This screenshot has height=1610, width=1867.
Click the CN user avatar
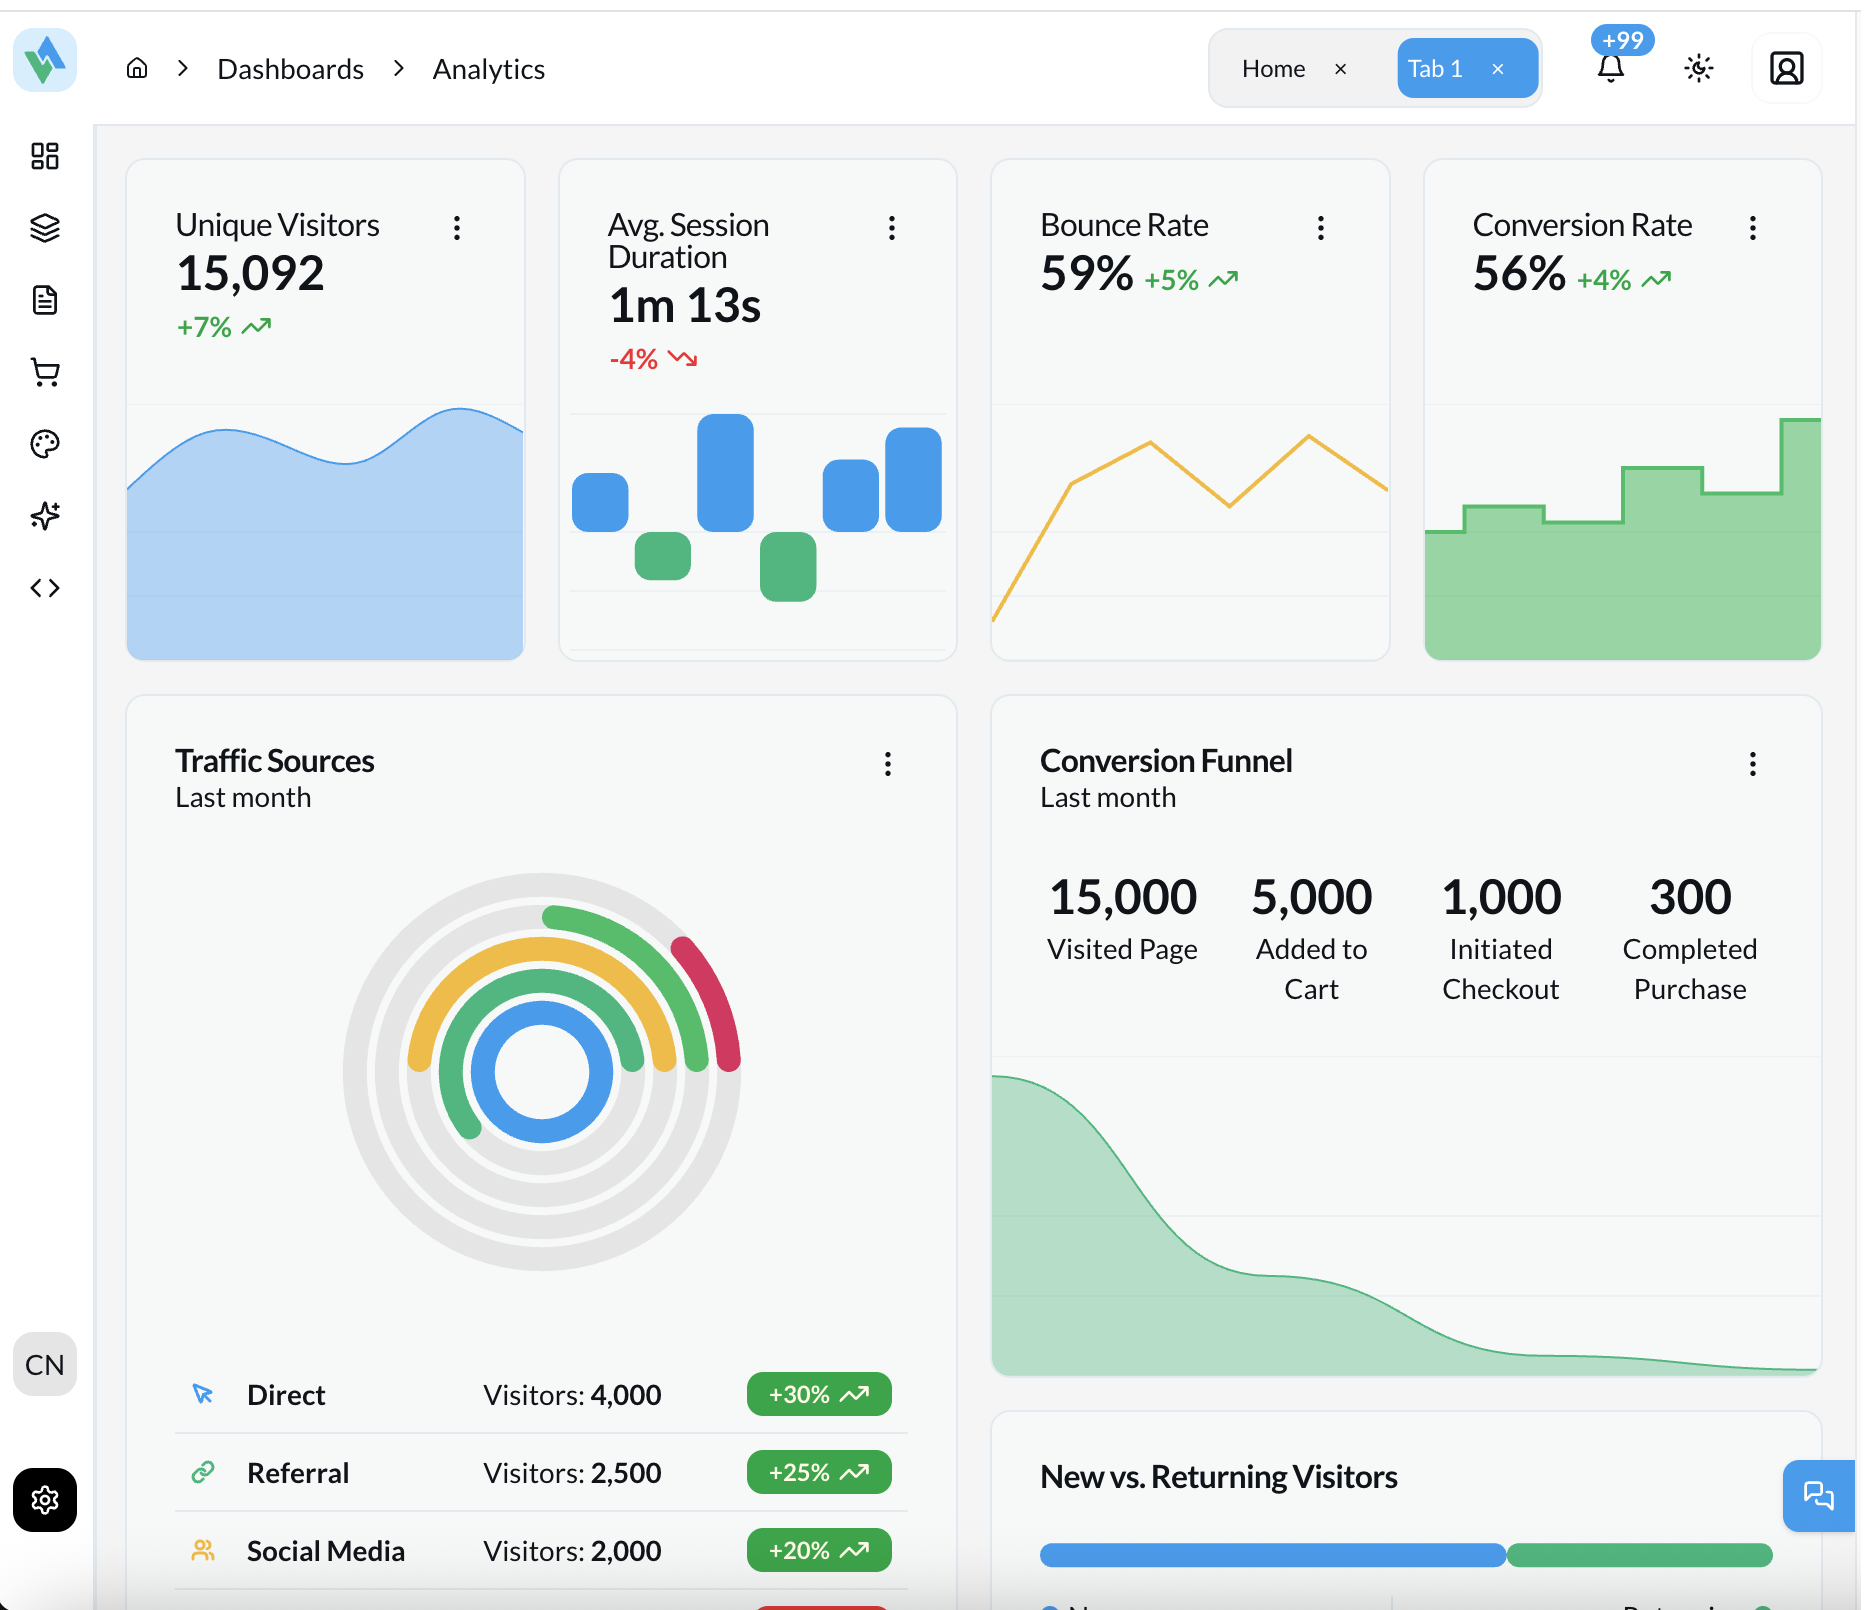[x=45, y=1364]
